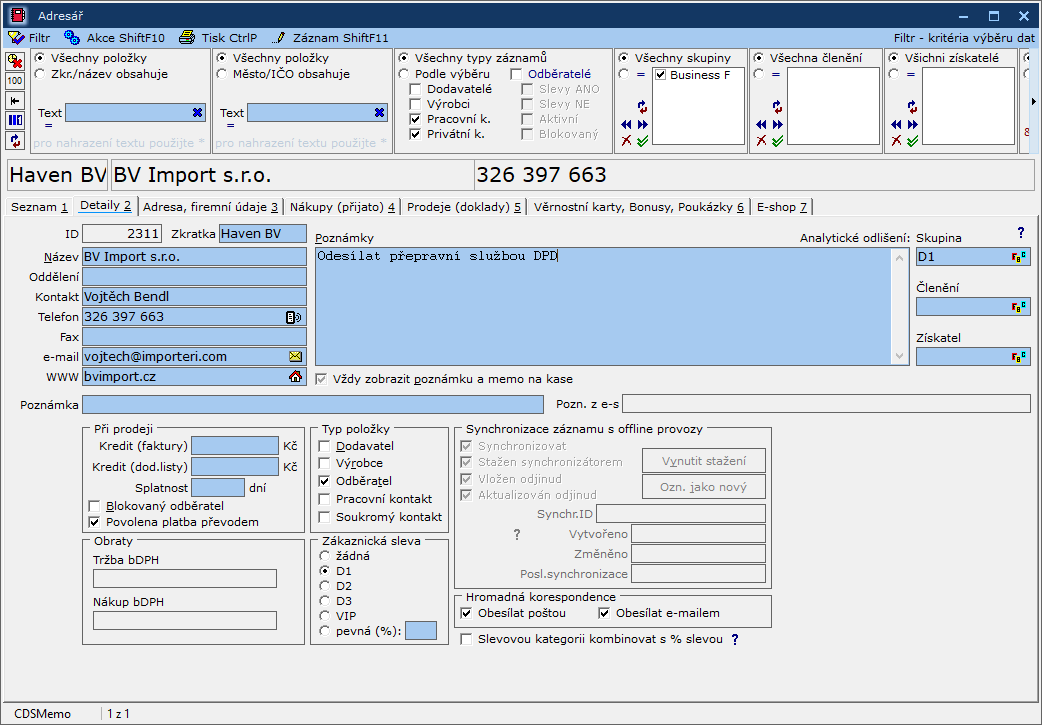Clear the Město/IČO Text filter field
Viewport: 1042px width, 725px height.
pos(379,113)
